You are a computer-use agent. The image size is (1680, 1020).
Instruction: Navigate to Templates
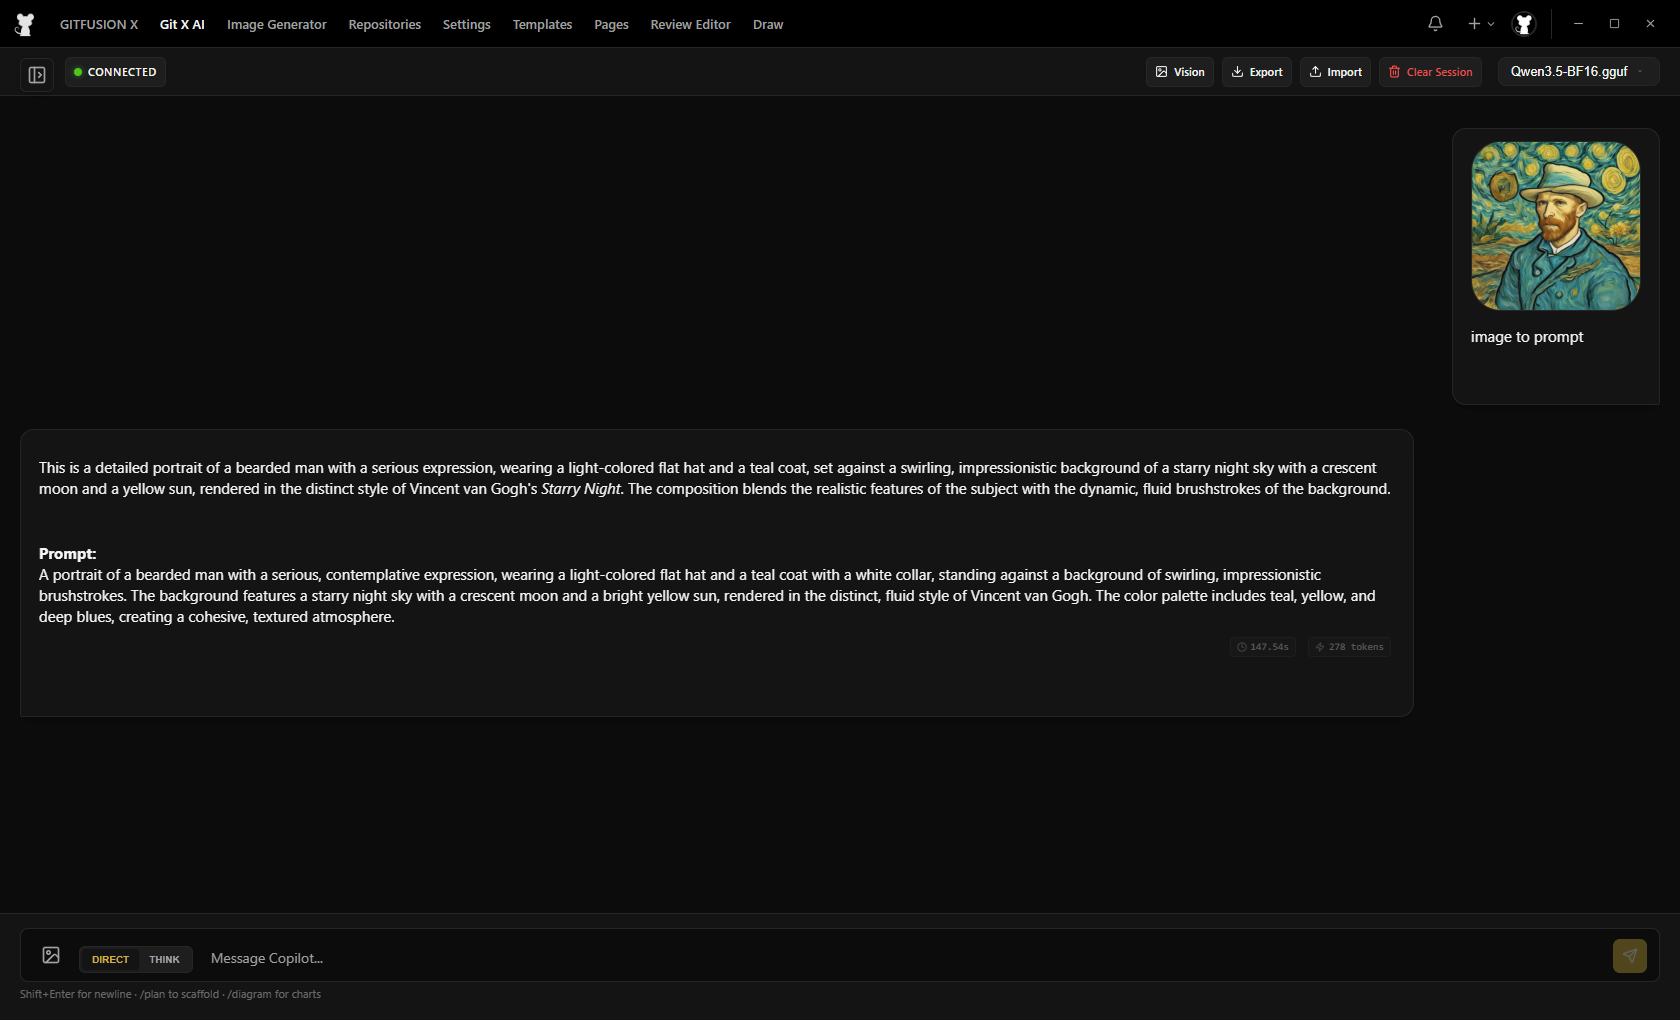542,24
